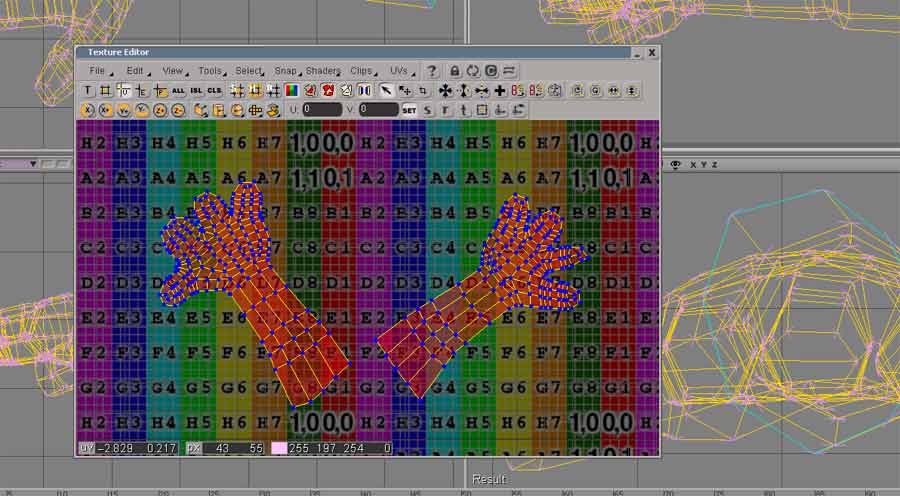Viewport: 900px width, 496px height.
Task: Click the black plus cross icon
Action: 500,90
